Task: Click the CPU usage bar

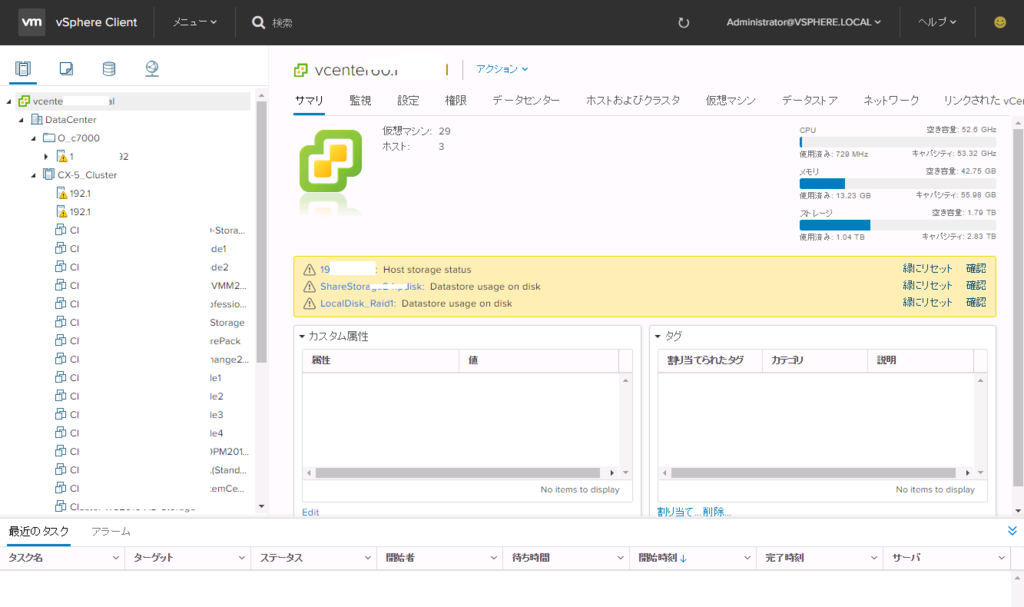Action: pyautogui.click(x=897, y=142)
